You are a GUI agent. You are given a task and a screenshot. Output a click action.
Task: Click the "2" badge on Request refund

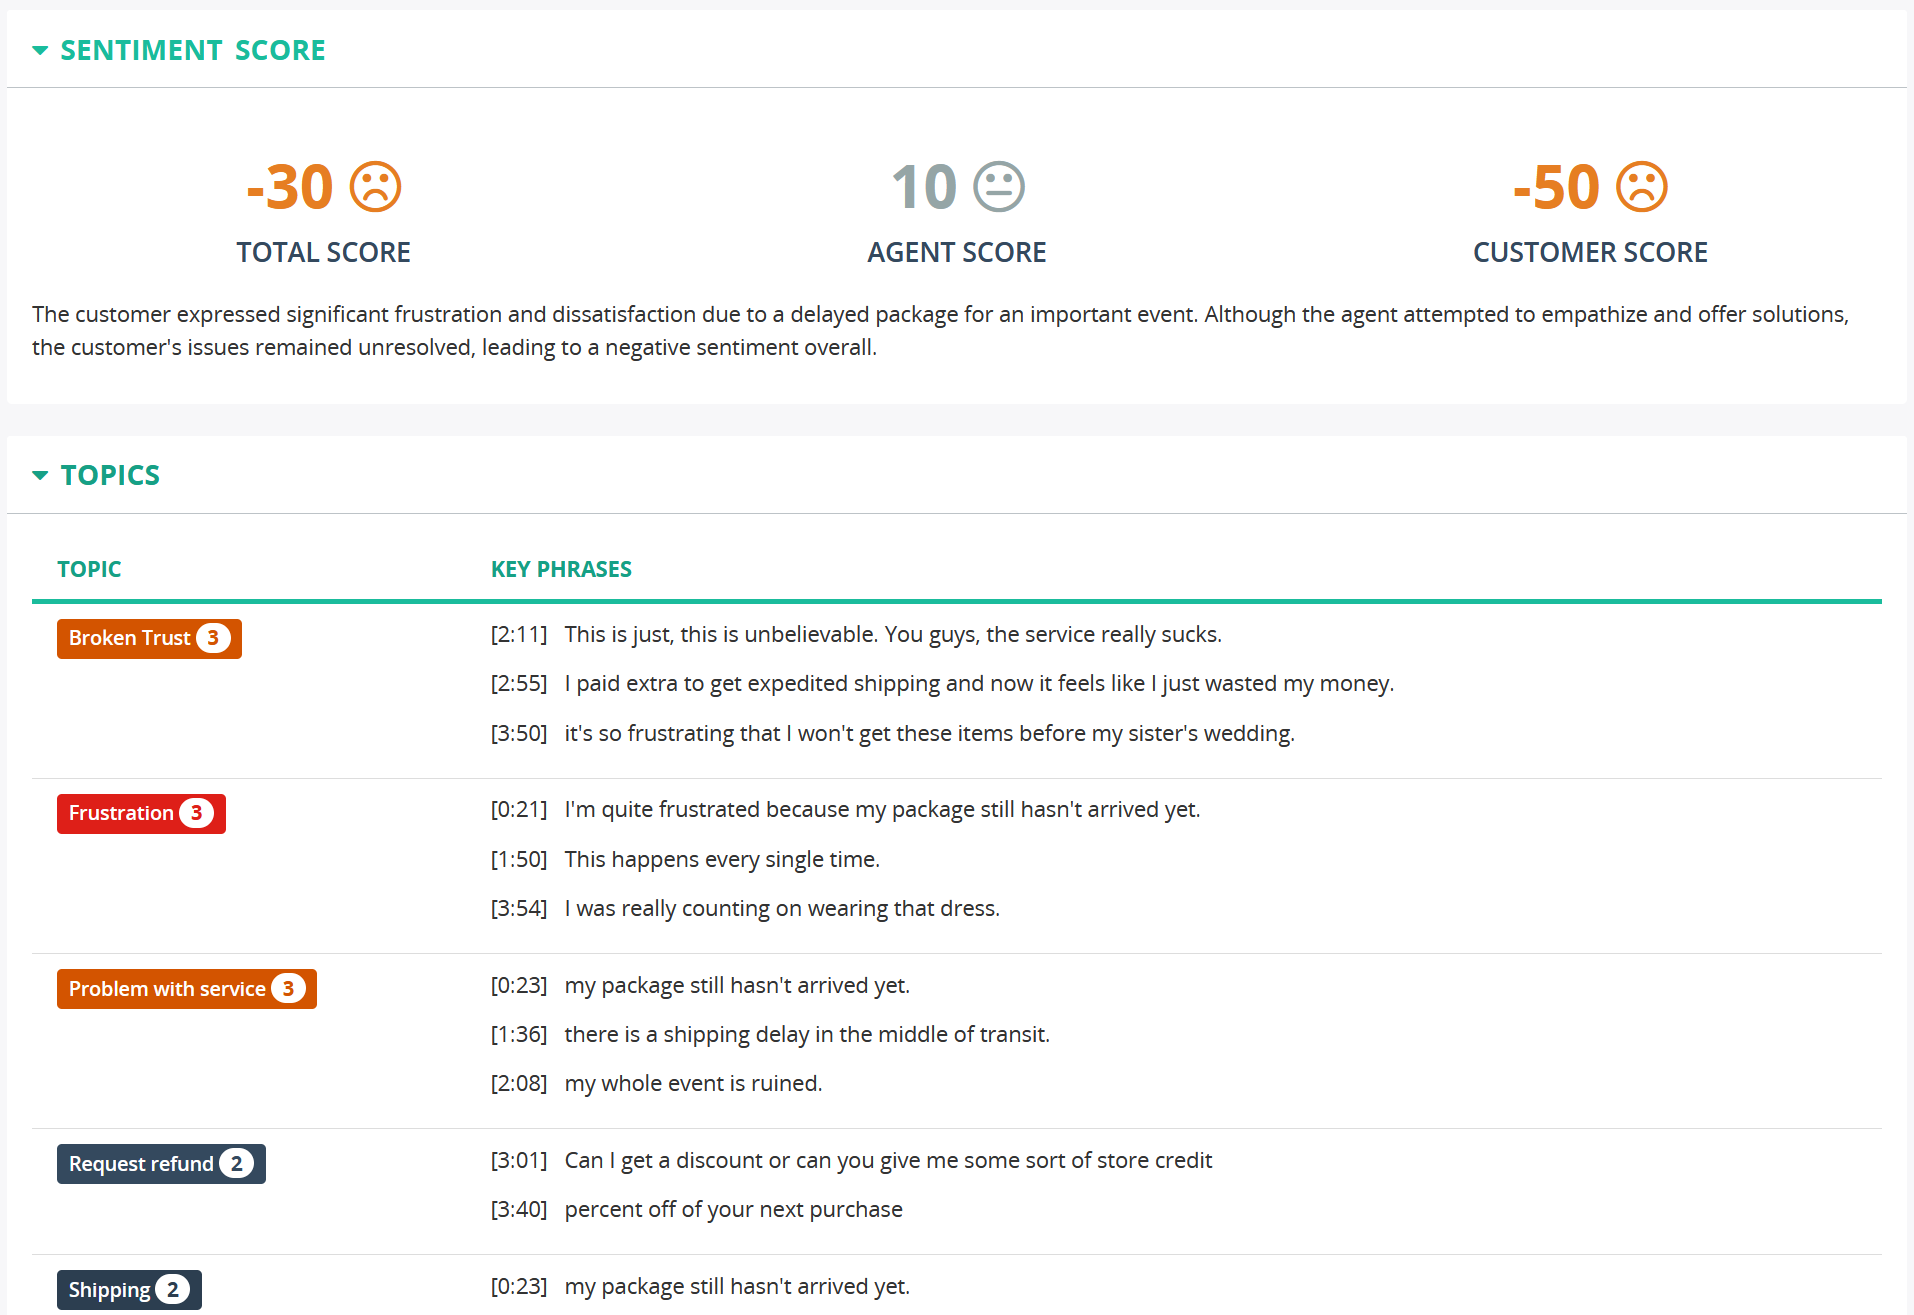236,1163
